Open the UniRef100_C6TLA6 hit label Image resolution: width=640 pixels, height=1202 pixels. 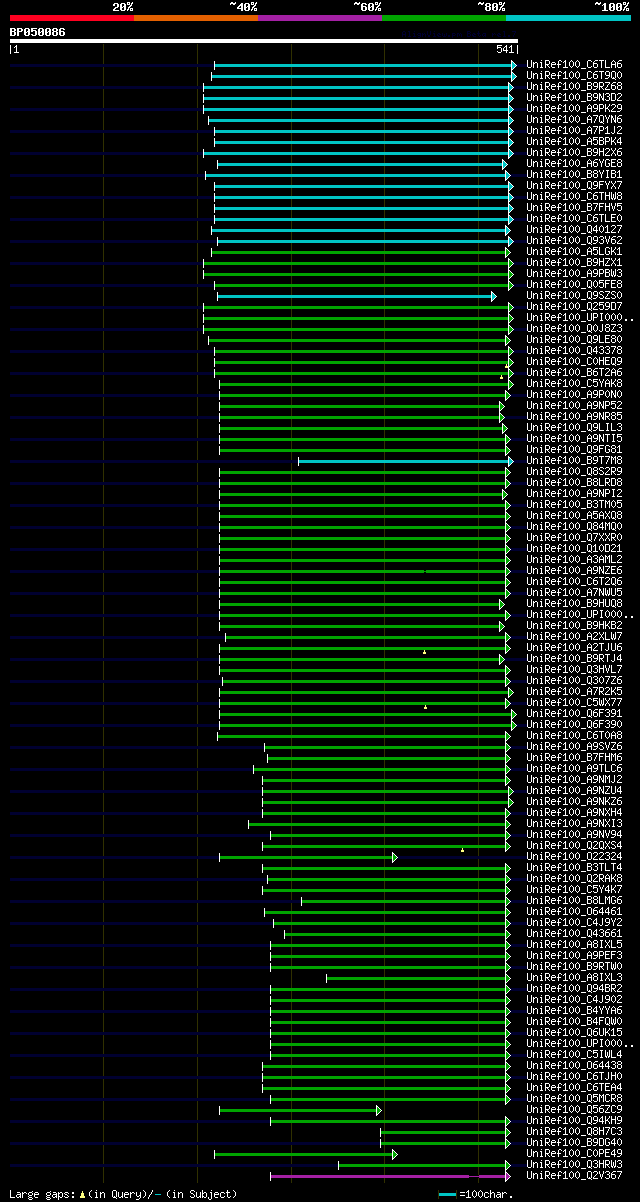tap(574, 64)
